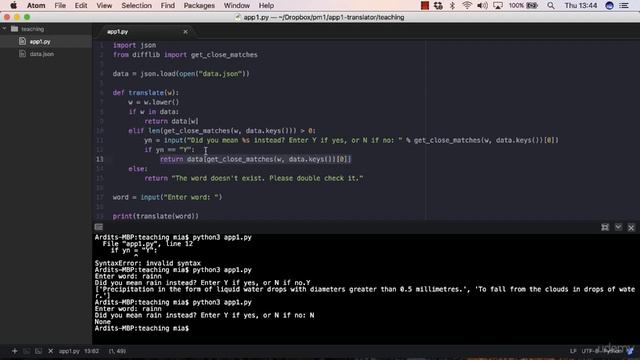Open the View menu
Image resolution: width=640 pixels, height=360 pixels.
pos(104,6)
